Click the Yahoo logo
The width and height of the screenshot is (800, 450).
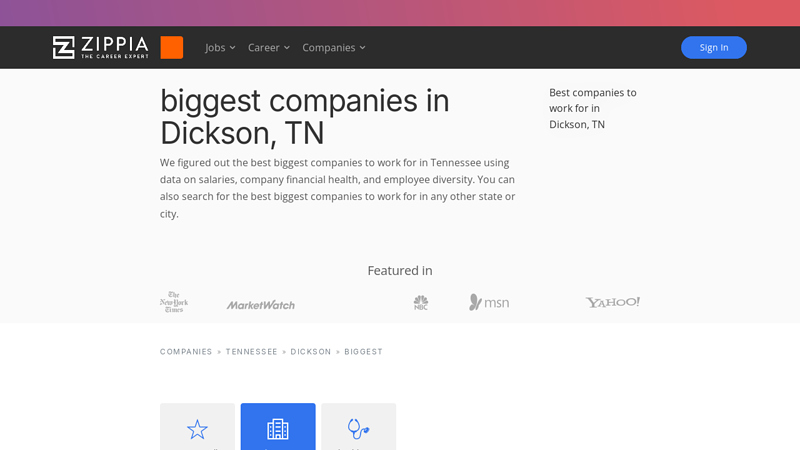[612, 302]
